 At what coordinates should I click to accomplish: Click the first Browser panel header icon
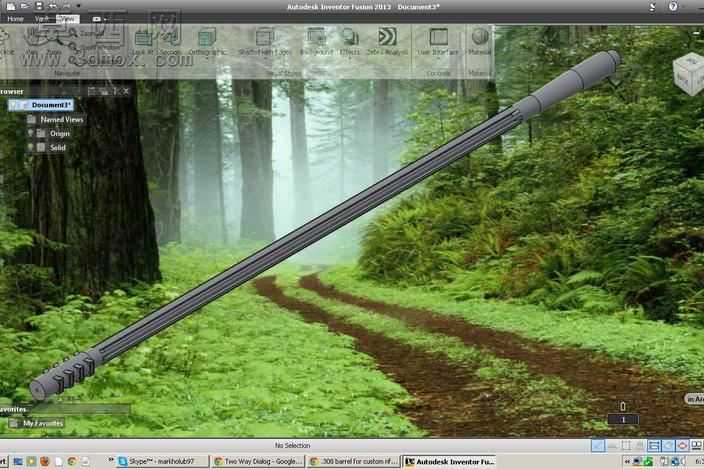[x=92, y=91]
